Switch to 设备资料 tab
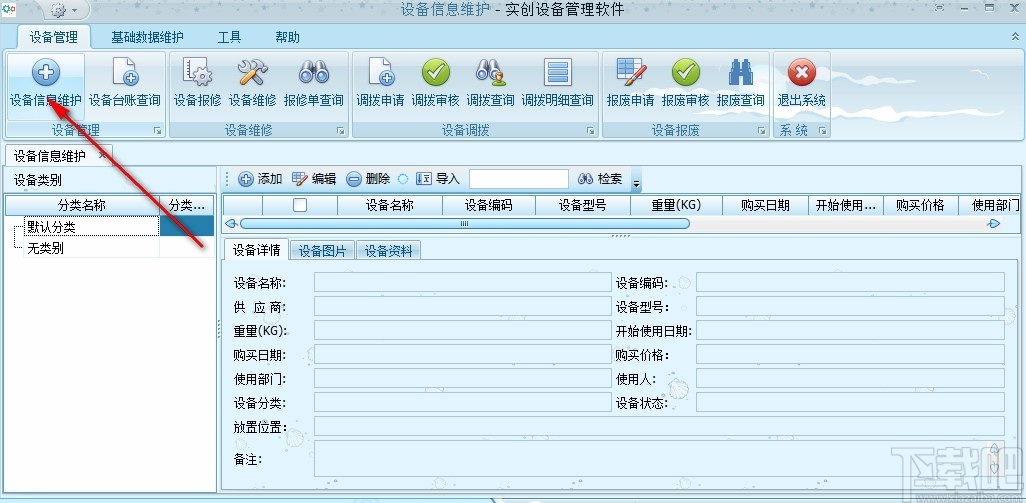The height and width of the screenshot is (503, 1026). coord(389,251)
